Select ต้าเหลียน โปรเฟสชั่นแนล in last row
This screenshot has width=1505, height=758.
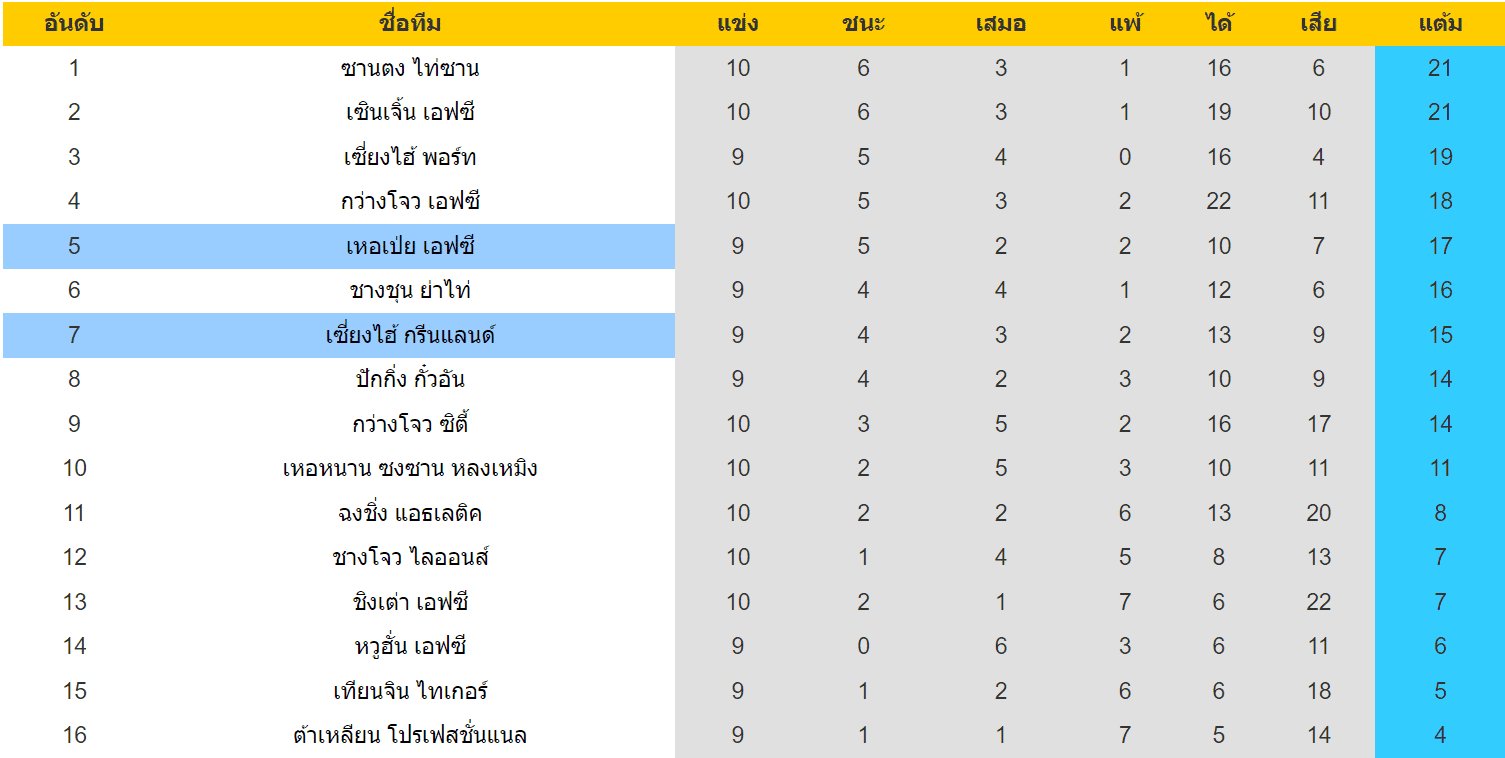(410, 735)
